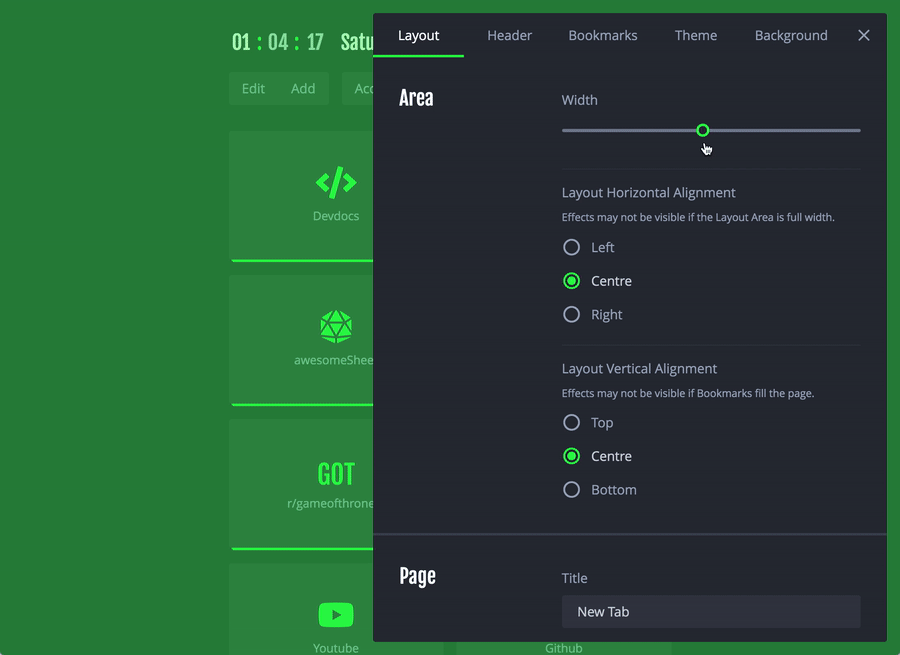Image resolution: width=900 pixels, height=655 pixels.
Task: Select Top vertical alignment
Action: click(588, 423)
